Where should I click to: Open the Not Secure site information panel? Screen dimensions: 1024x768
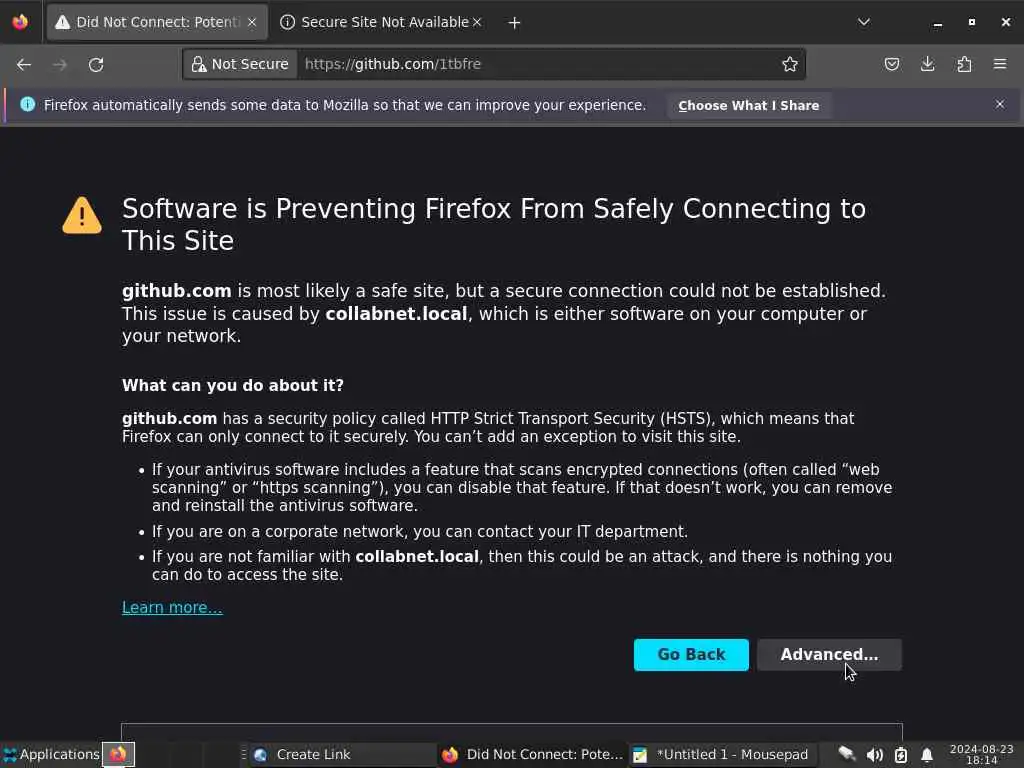pos(240,64)
